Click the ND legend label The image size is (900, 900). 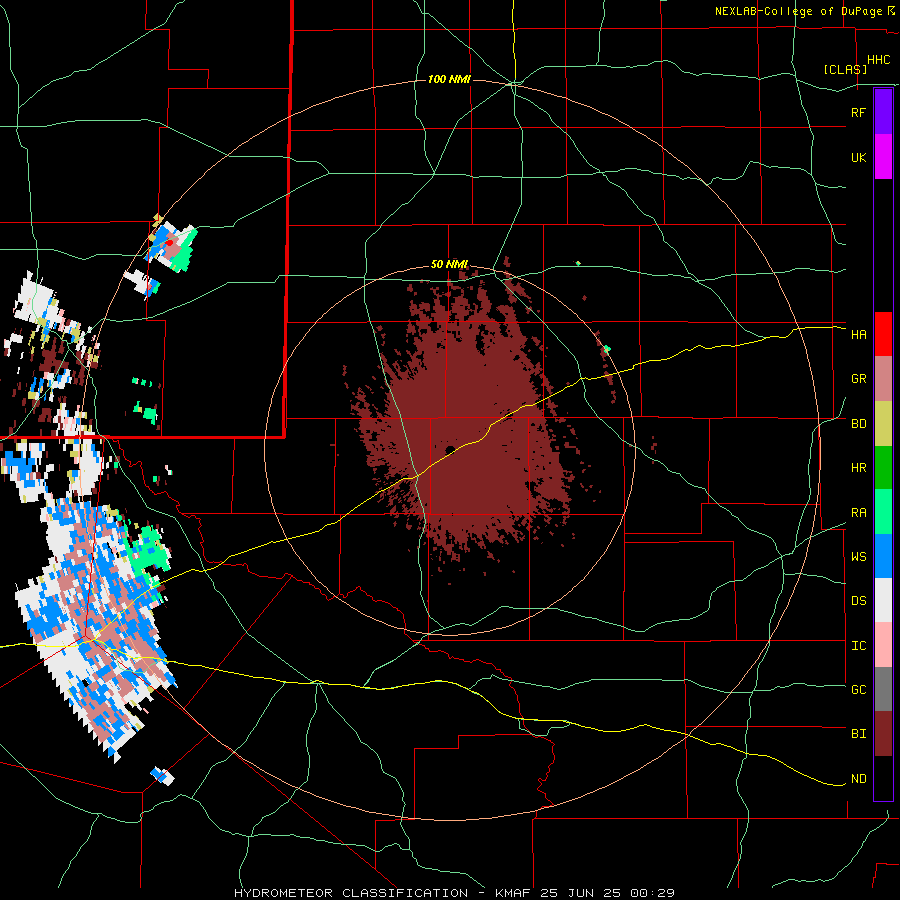(x=858, y=779)
